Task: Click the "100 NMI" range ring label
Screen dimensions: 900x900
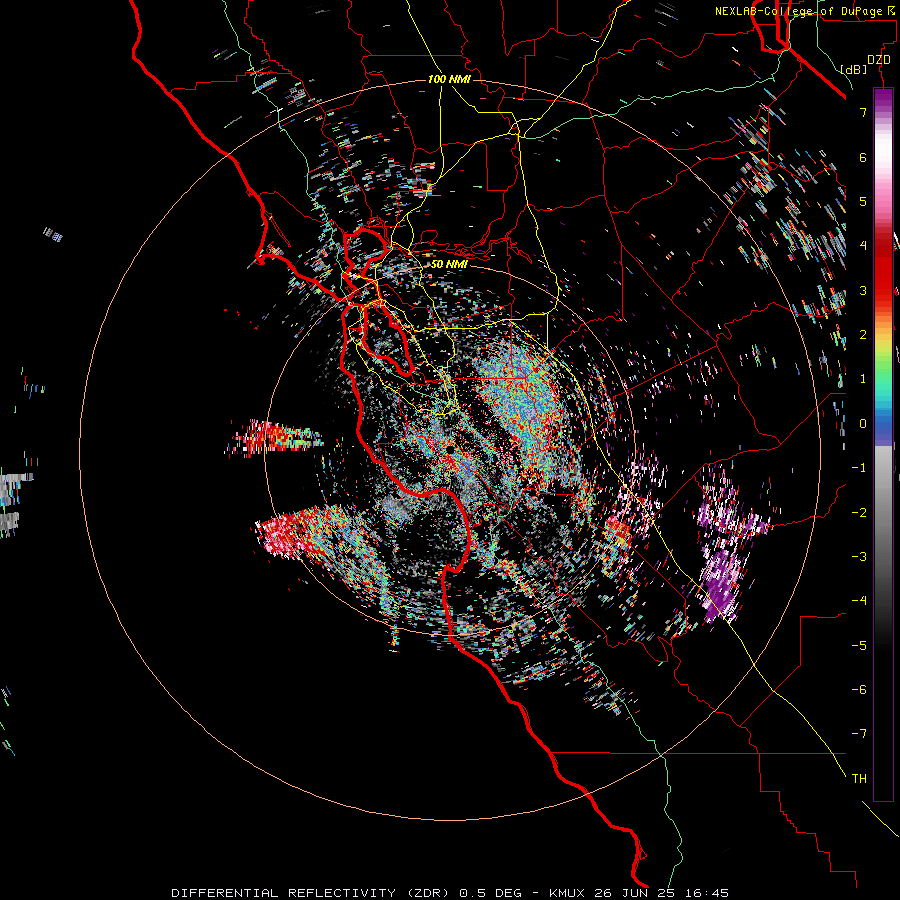Action: coord(449,79)
